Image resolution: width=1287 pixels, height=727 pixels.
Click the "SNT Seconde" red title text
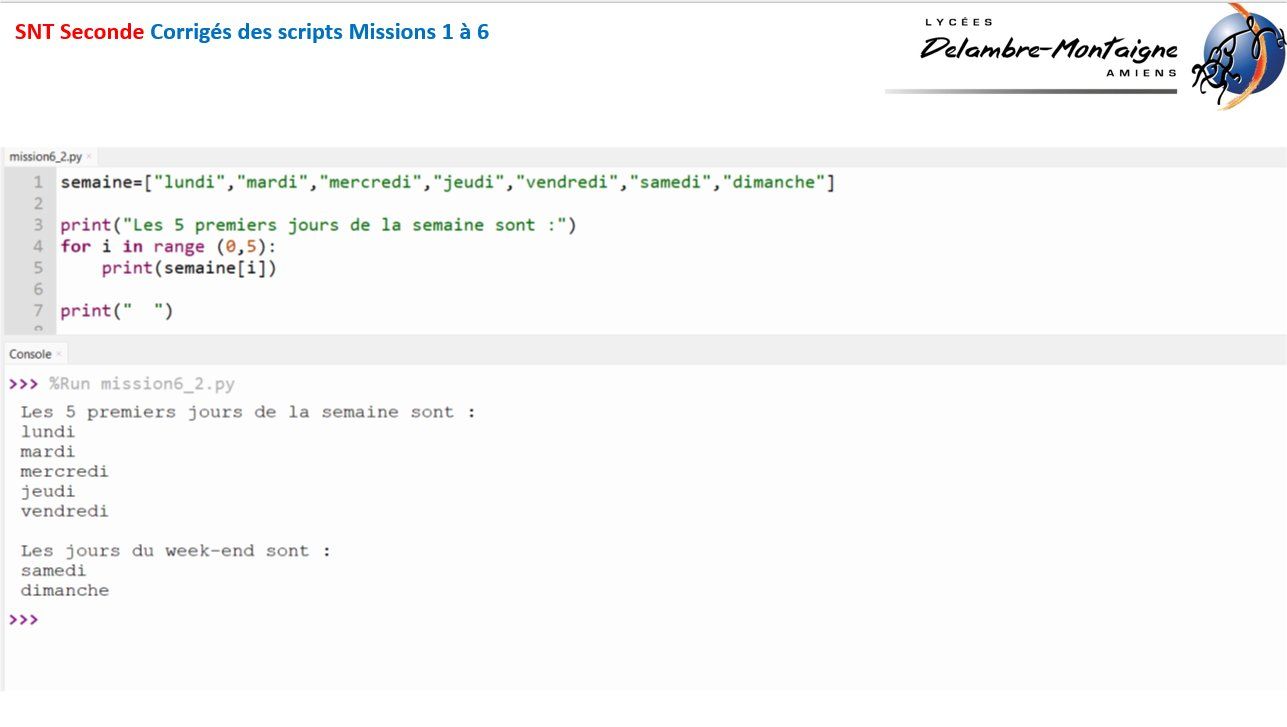[79, 32]
